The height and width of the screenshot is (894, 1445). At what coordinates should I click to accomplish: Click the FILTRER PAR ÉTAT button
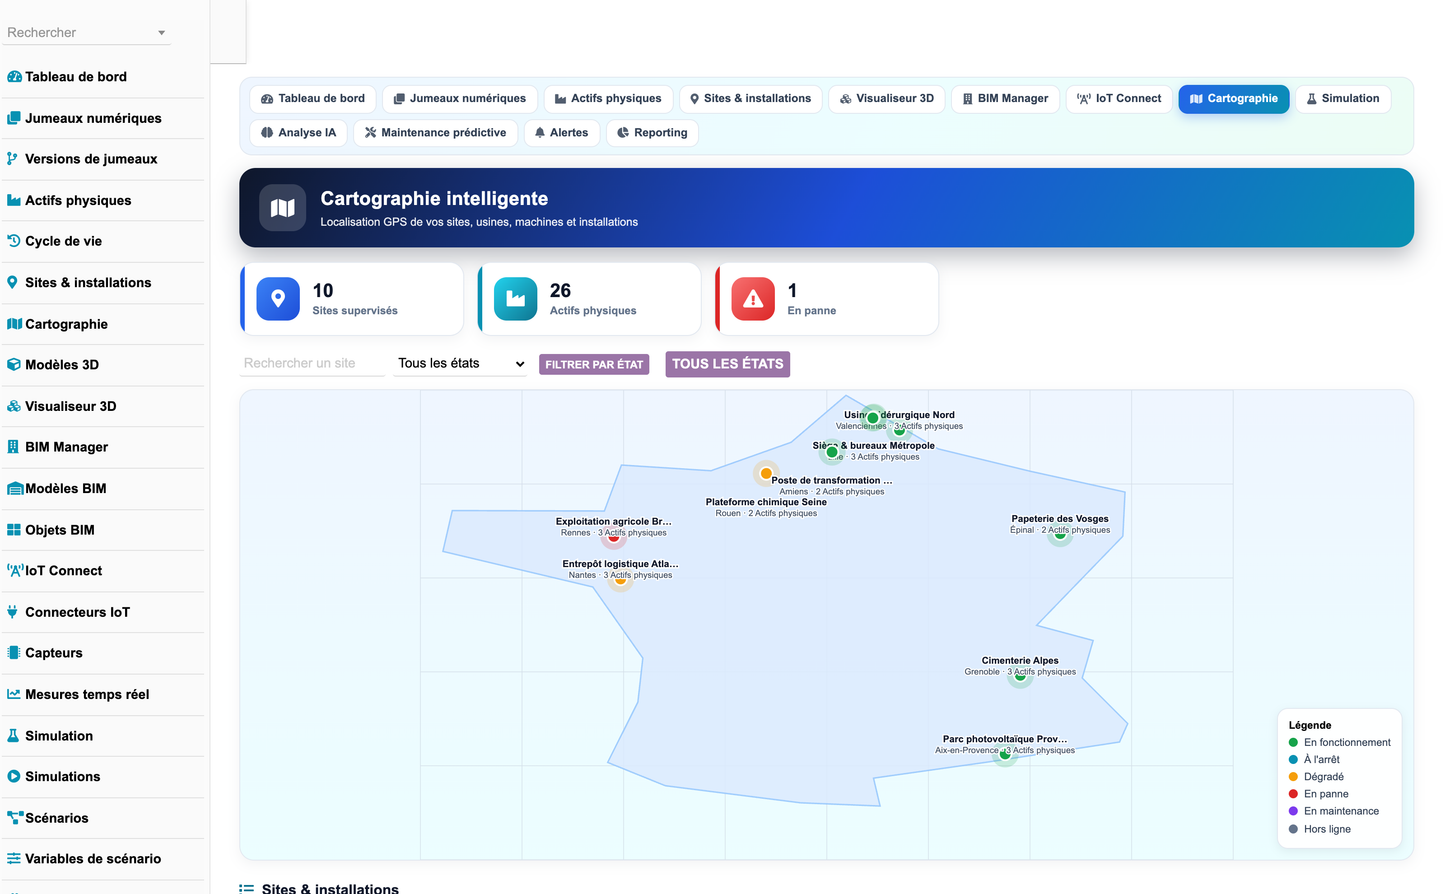(594, 365)
